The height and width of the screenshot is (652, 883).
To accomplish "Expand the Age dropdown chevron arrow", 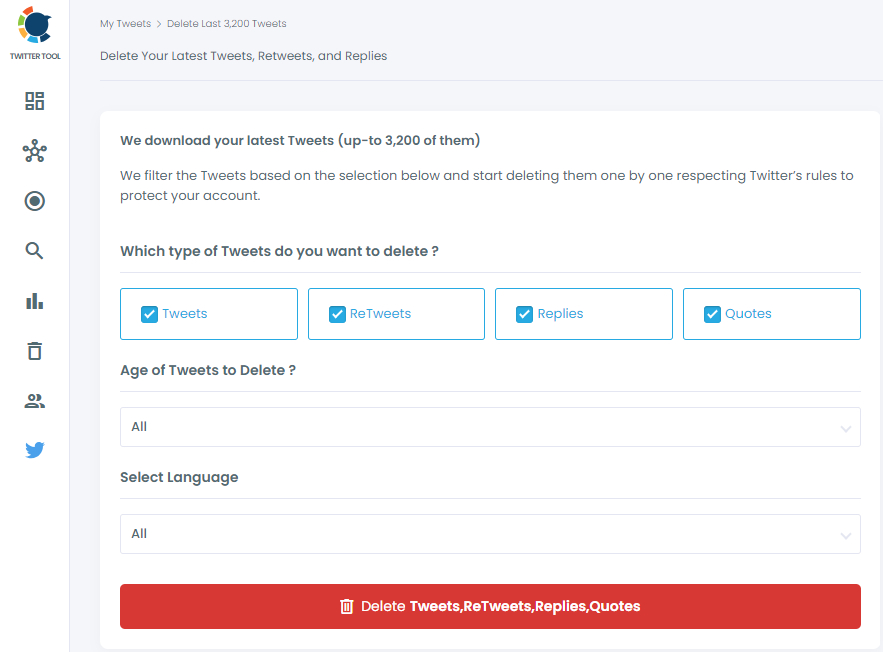I will (845, 426).
